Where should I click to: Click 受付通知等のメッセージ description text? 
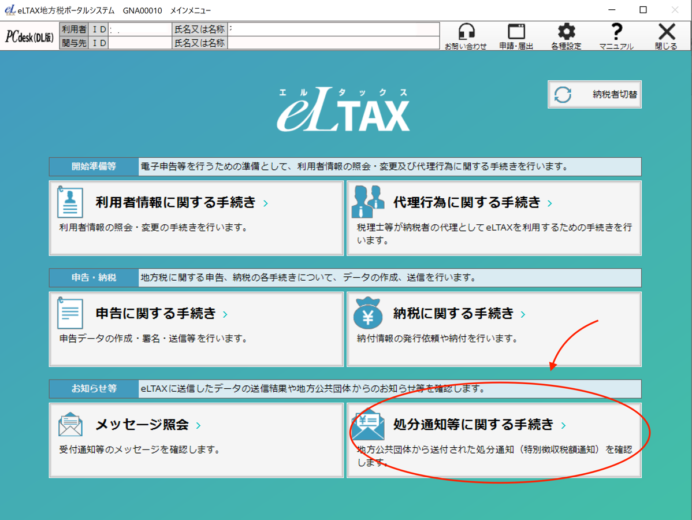coord(139,449)
